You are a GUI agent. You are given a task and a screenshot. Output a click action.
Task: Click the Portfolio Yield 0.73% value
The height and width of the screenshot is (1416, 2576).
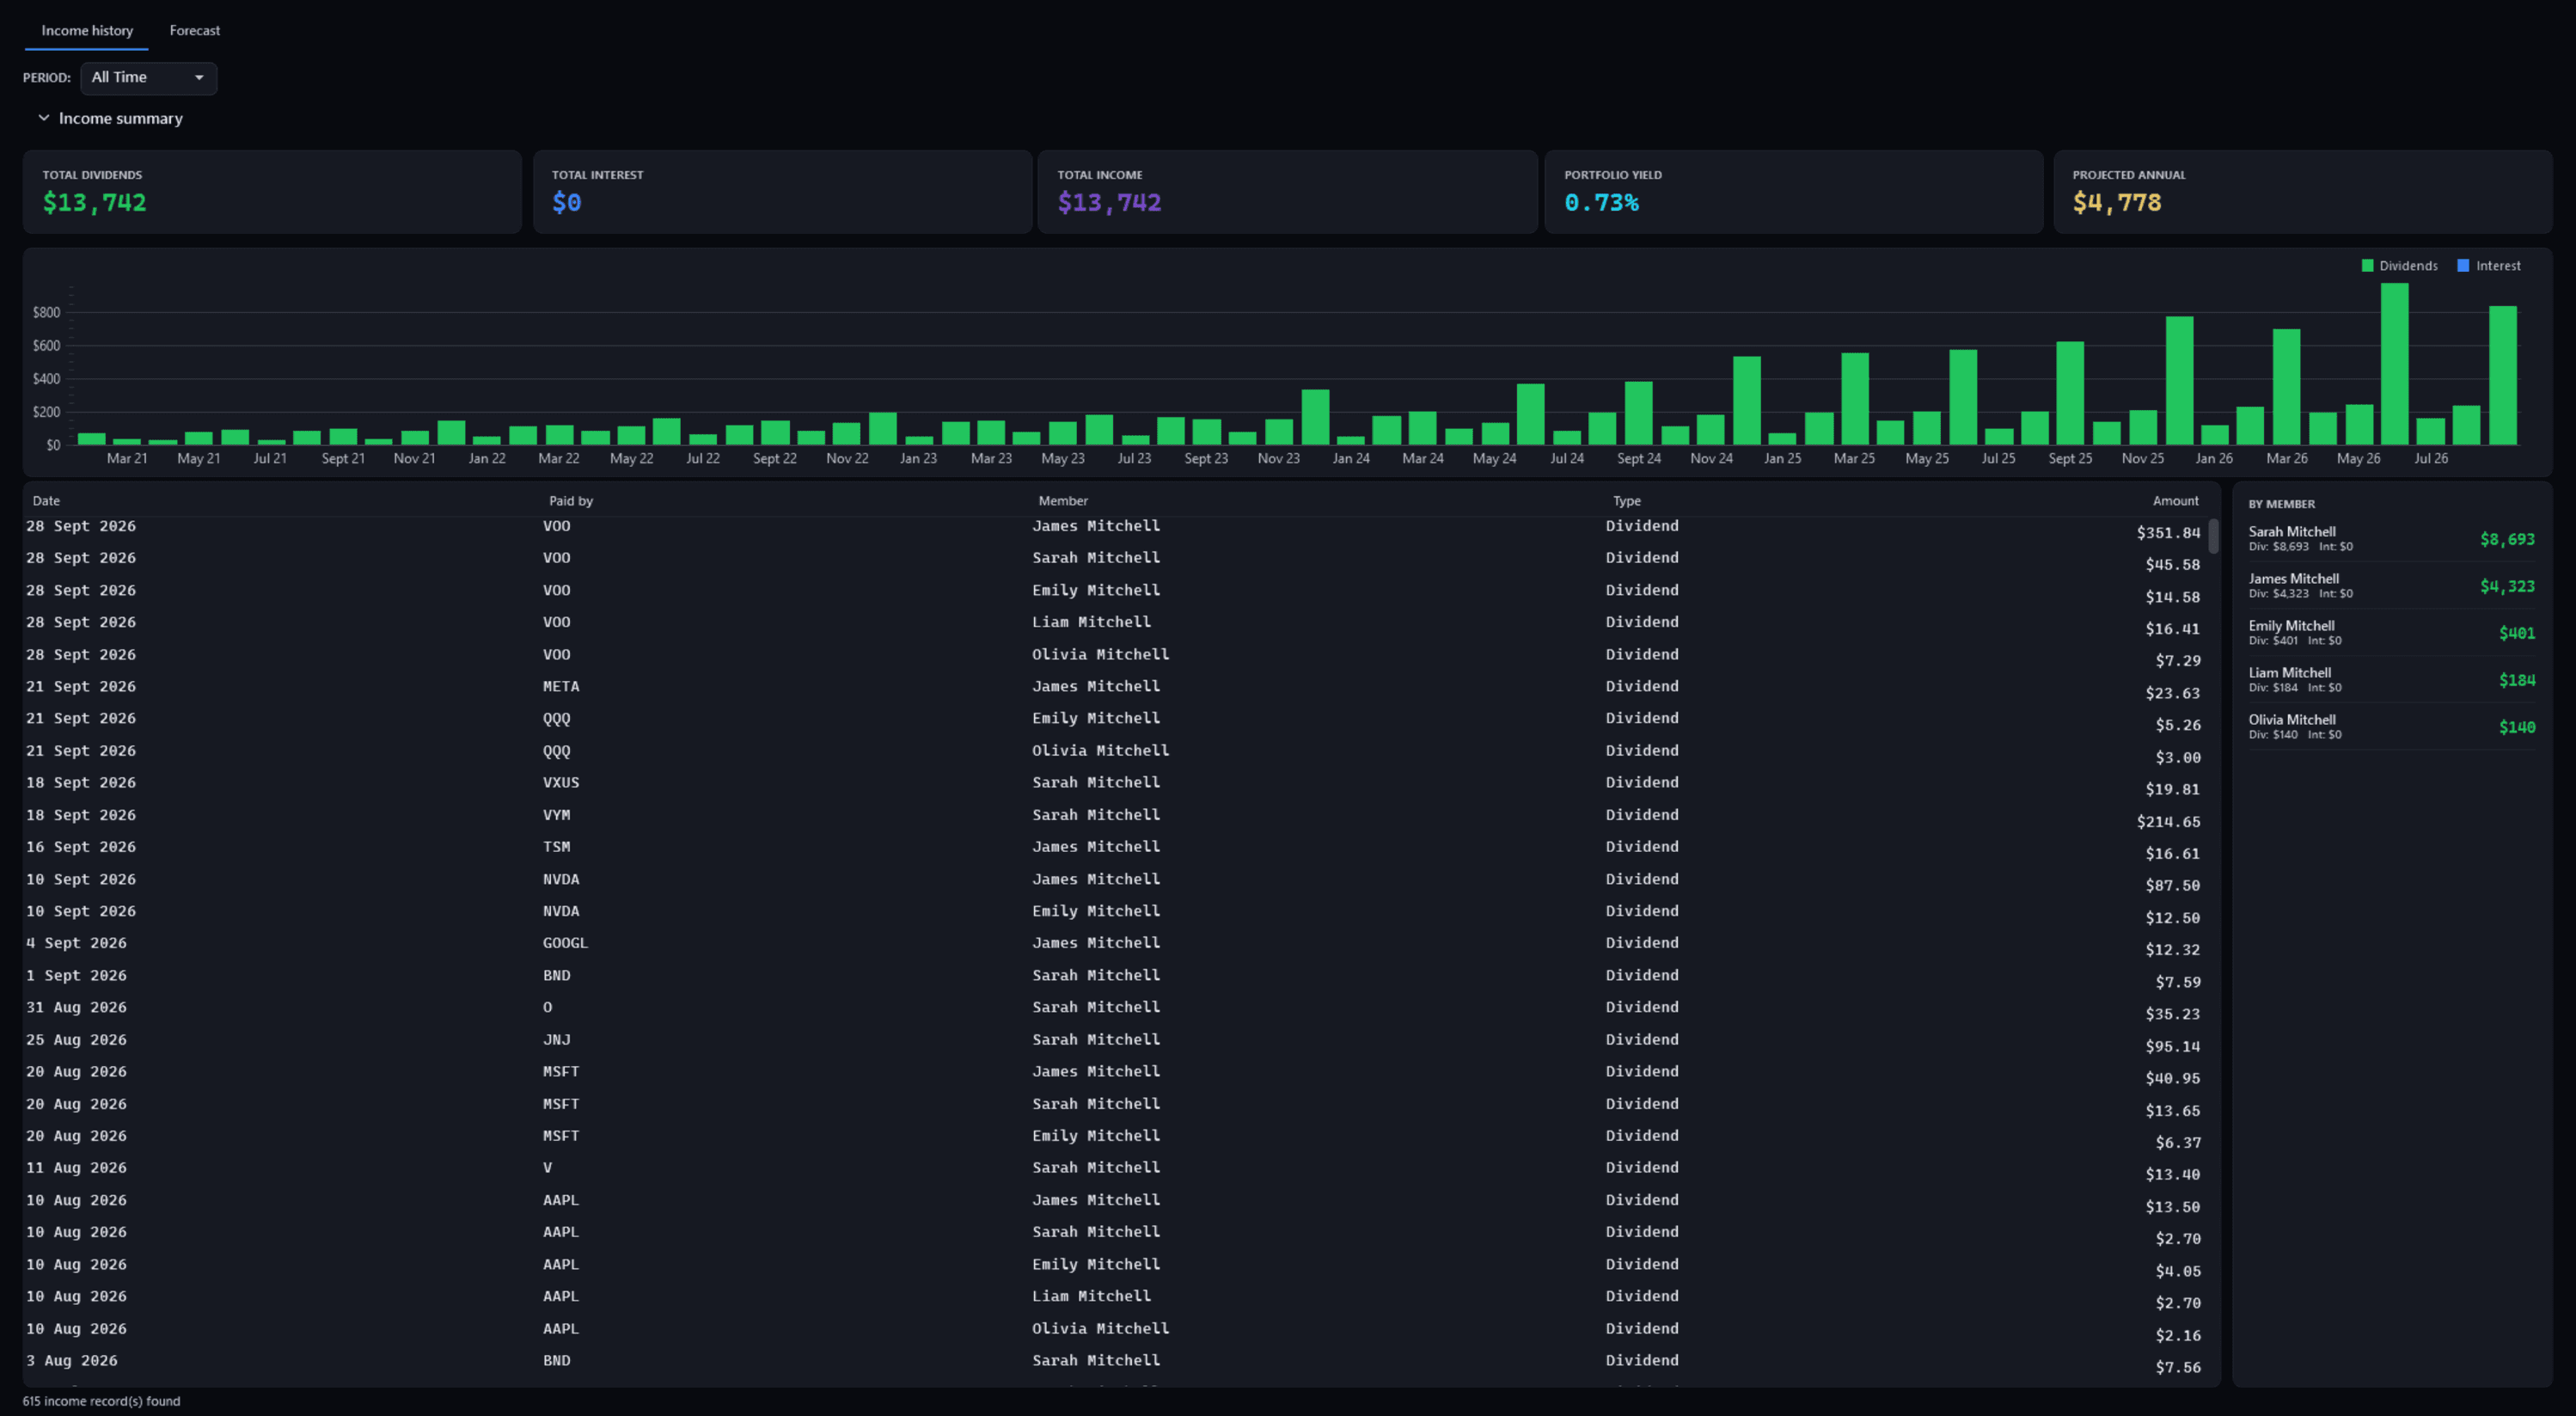pos(1601,202)
